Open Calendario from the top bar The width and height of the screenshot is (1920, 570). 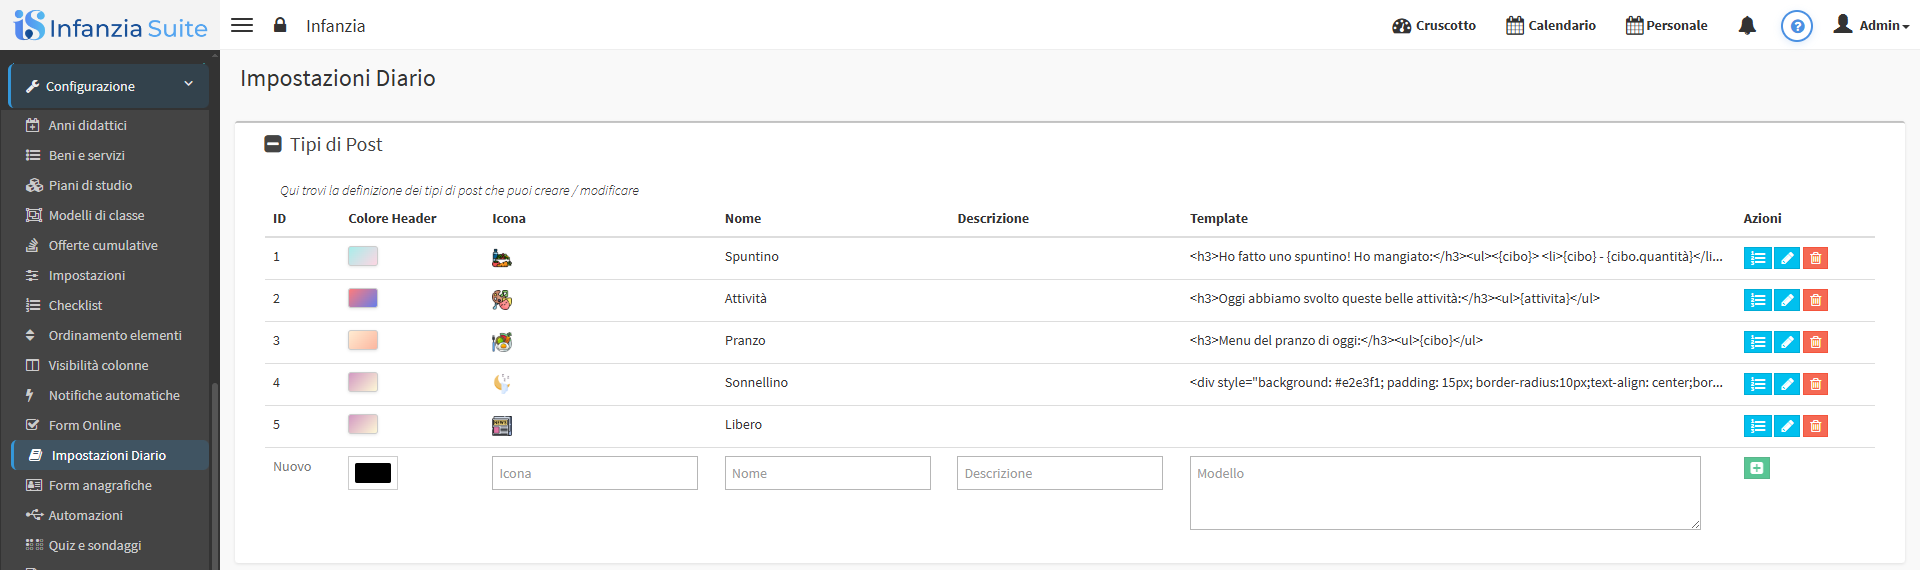[x=1550, y=25]
